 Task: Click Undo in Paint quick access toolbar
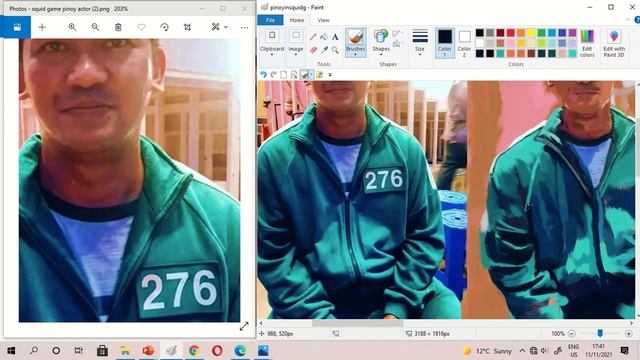coord(263,75)
